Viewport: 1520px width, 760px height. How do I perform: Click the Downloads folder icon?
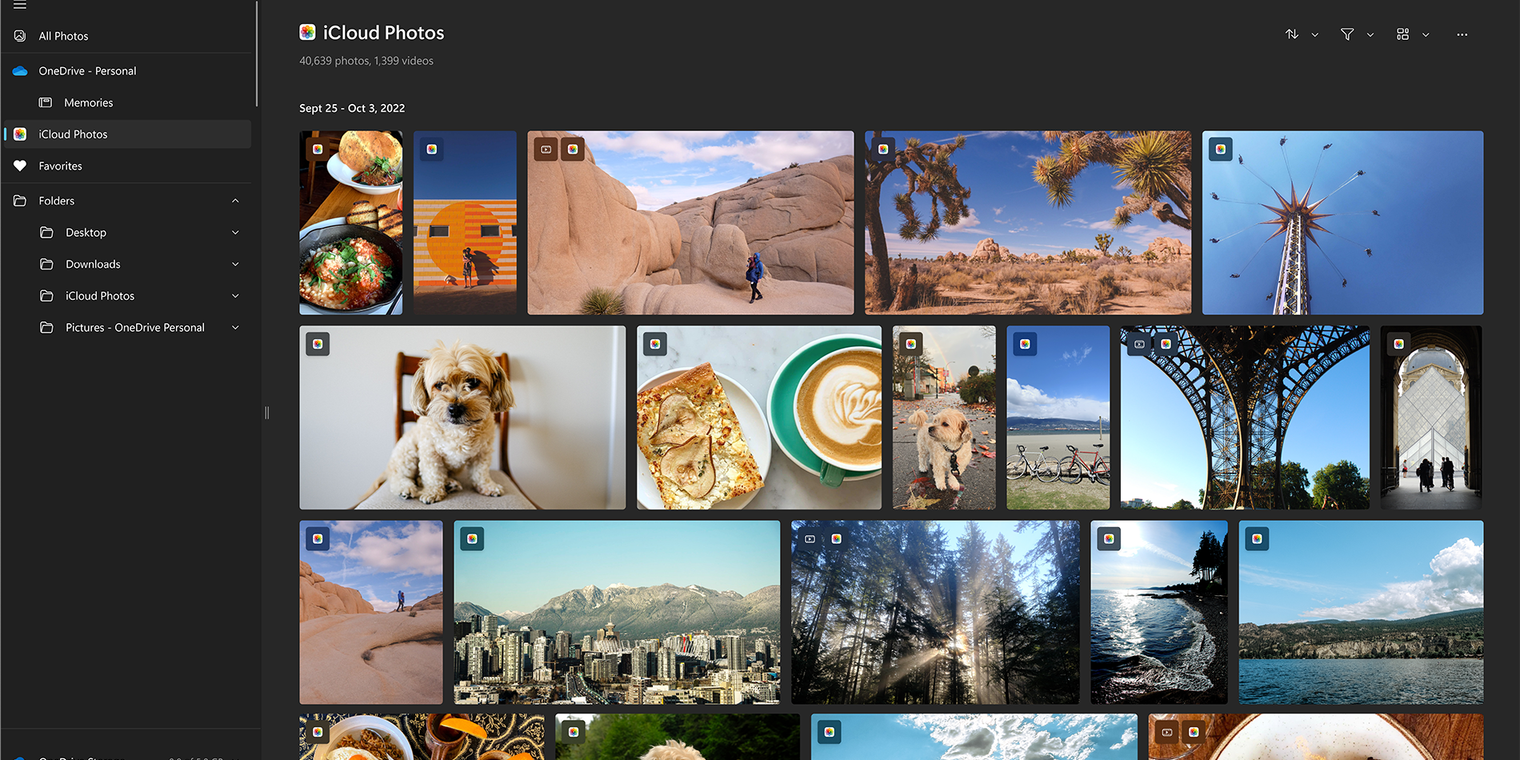point(46,265)
